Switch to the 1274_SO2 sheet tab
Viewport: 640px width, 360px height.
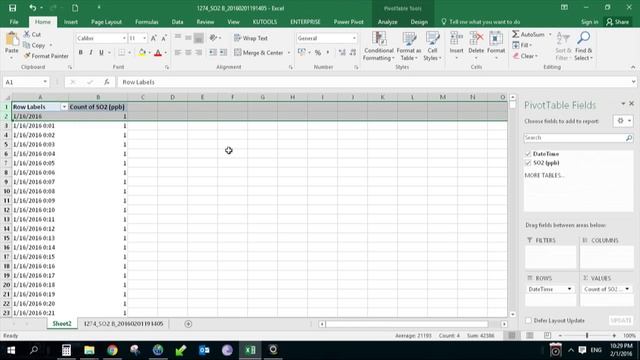pyautogui.click(x=123, y=324)
